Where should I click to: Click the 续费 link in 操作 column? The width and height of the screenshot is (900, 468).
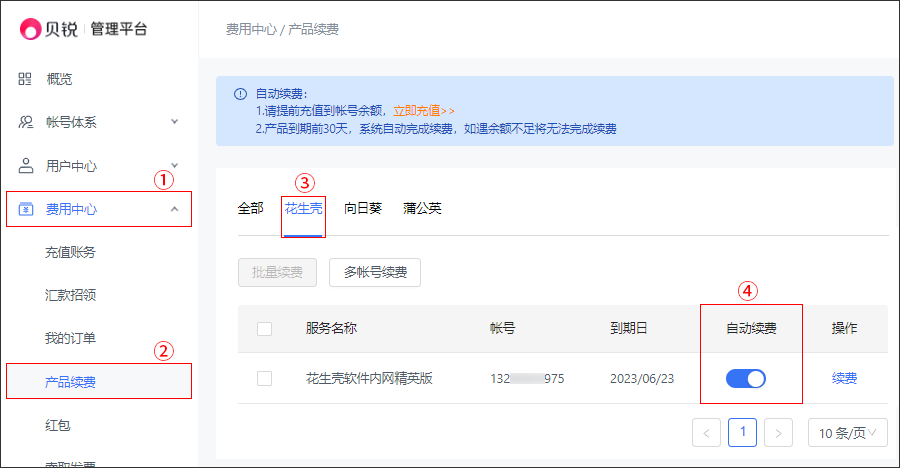coord(844,378)
